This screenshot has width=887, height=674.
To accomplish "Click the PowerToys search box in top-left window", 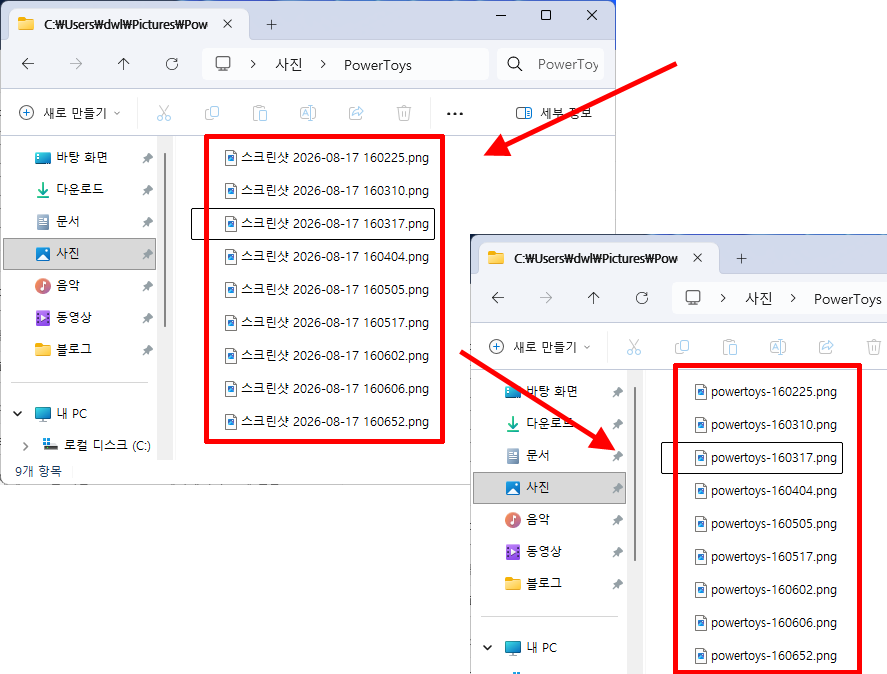I will coord(551,64).
